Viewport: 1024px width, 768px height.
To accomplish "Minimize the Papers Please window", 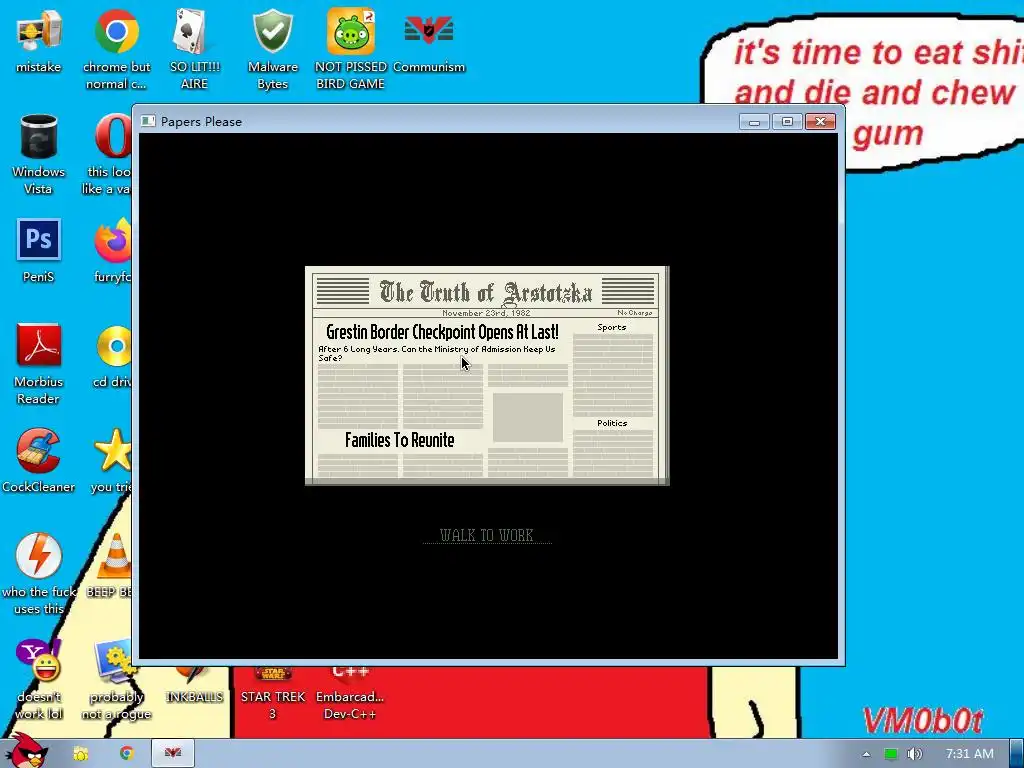I will (x=754, y=121).
